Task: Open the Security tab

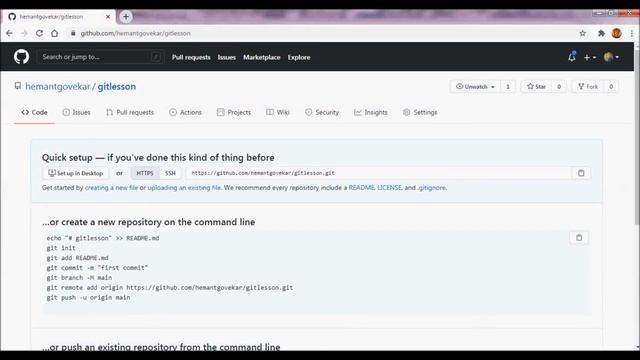Action: click(x=322, y=112)
